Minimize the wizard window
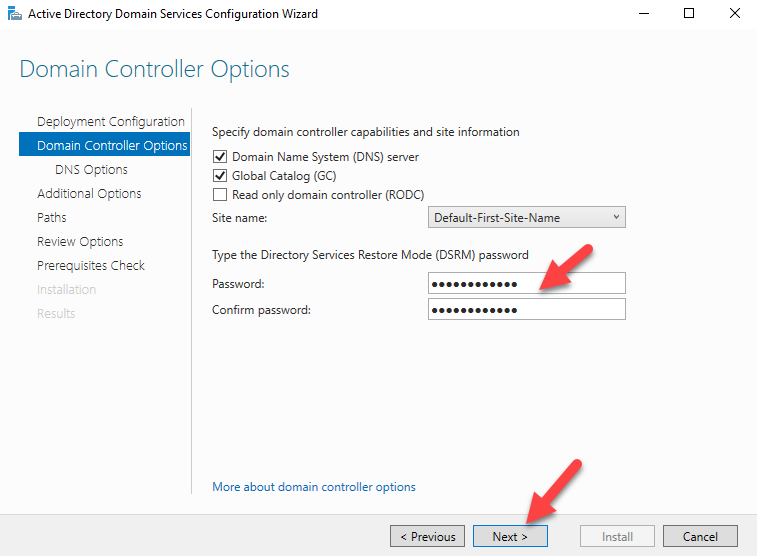 [x=644, y=14]
